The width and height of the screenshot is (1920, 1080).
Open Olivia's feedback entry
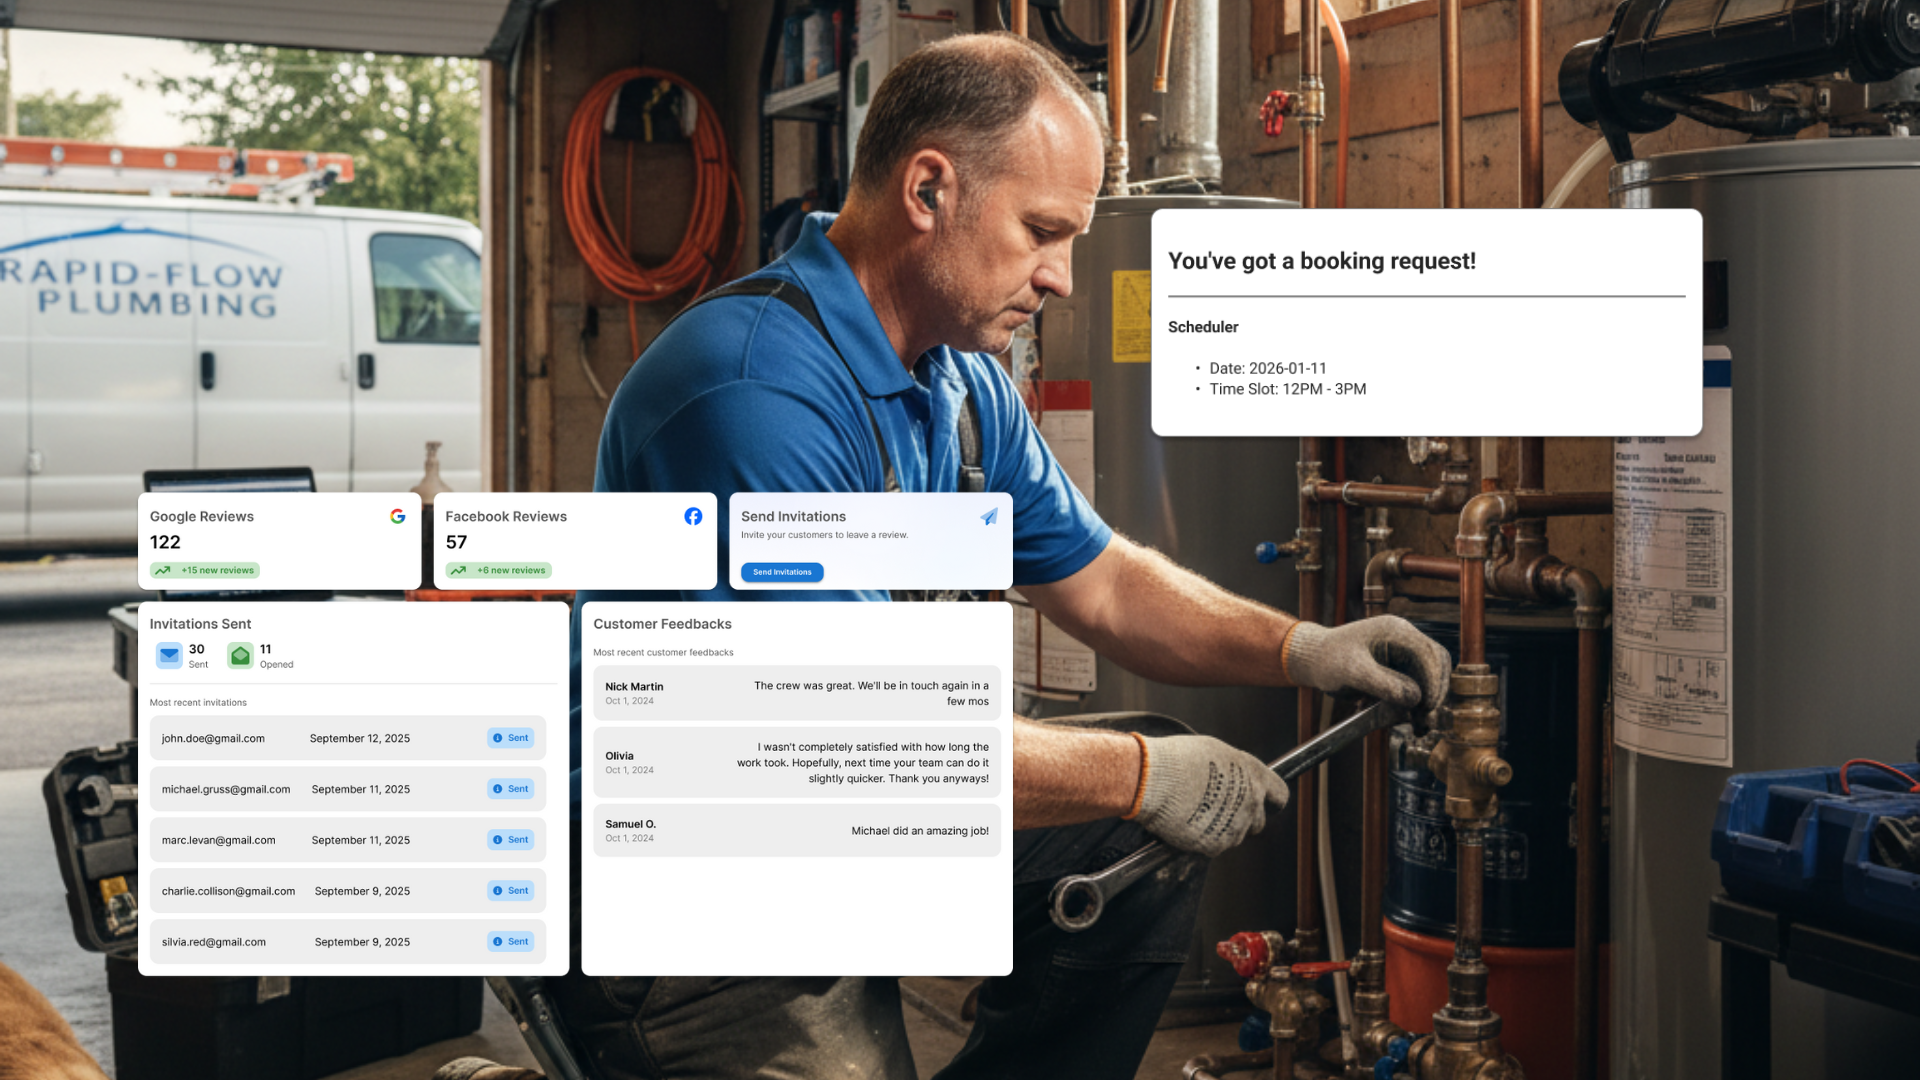tap(796, 762)
